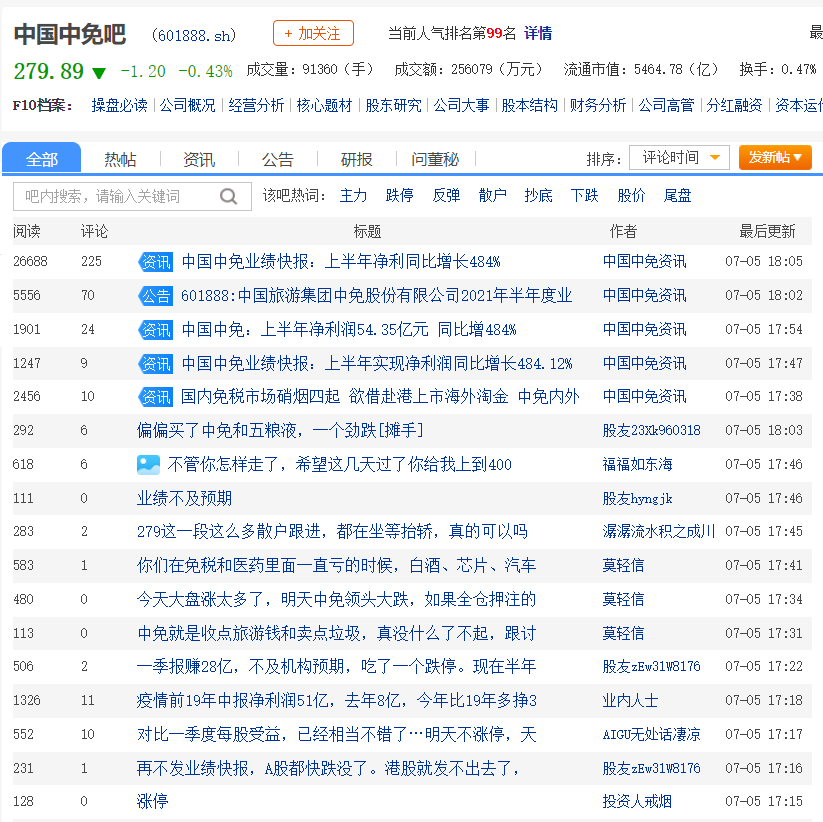Select the 全部 tab

coord(41,158)
